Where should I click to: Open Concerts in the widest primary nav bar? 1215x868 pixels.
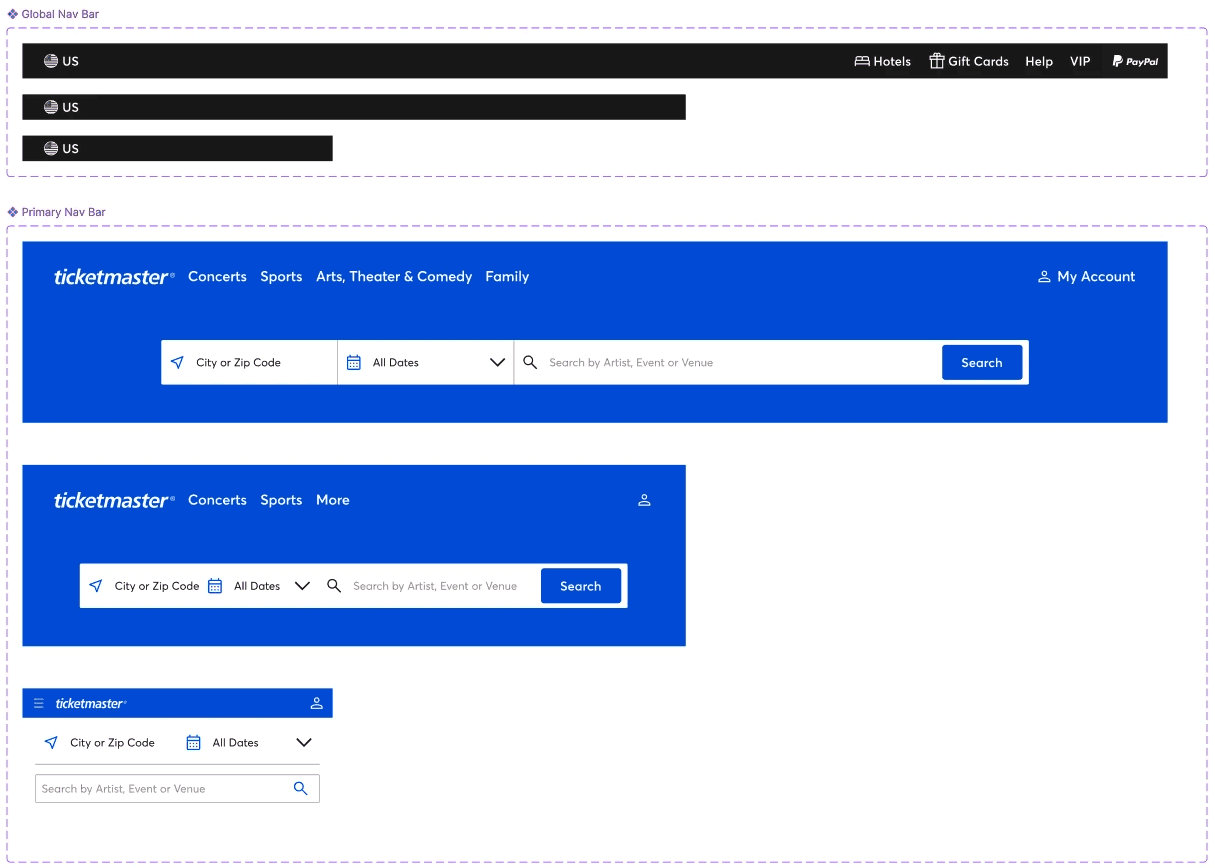point(217,277)
